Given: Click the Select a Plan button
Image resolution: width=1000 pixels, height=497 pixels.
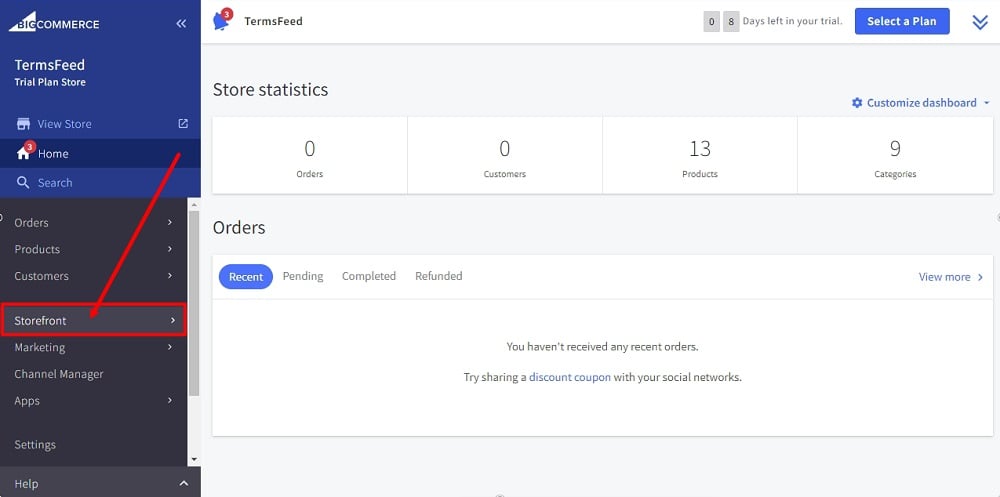Looking at the screenshot, I should 902,21.
